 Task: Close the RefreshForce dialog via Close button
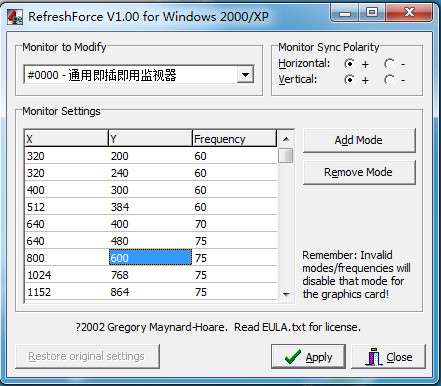pyautogui.click(x=389, y=357)
